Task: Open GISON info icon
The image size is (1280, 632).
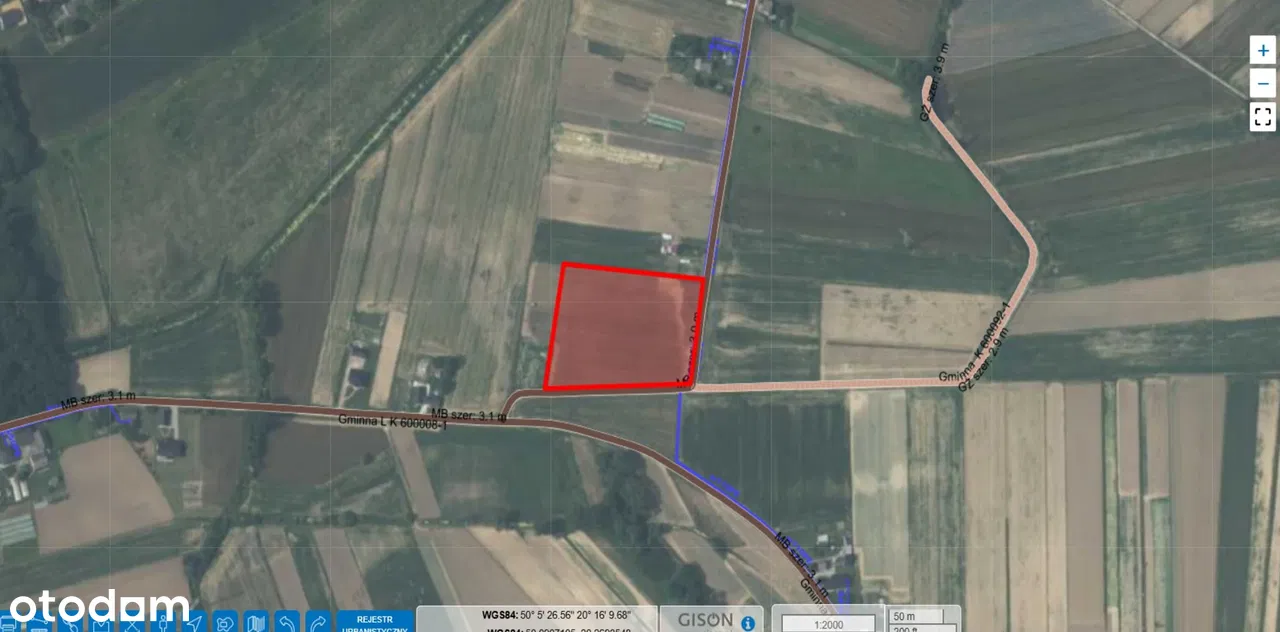Action: coord(747,622)
